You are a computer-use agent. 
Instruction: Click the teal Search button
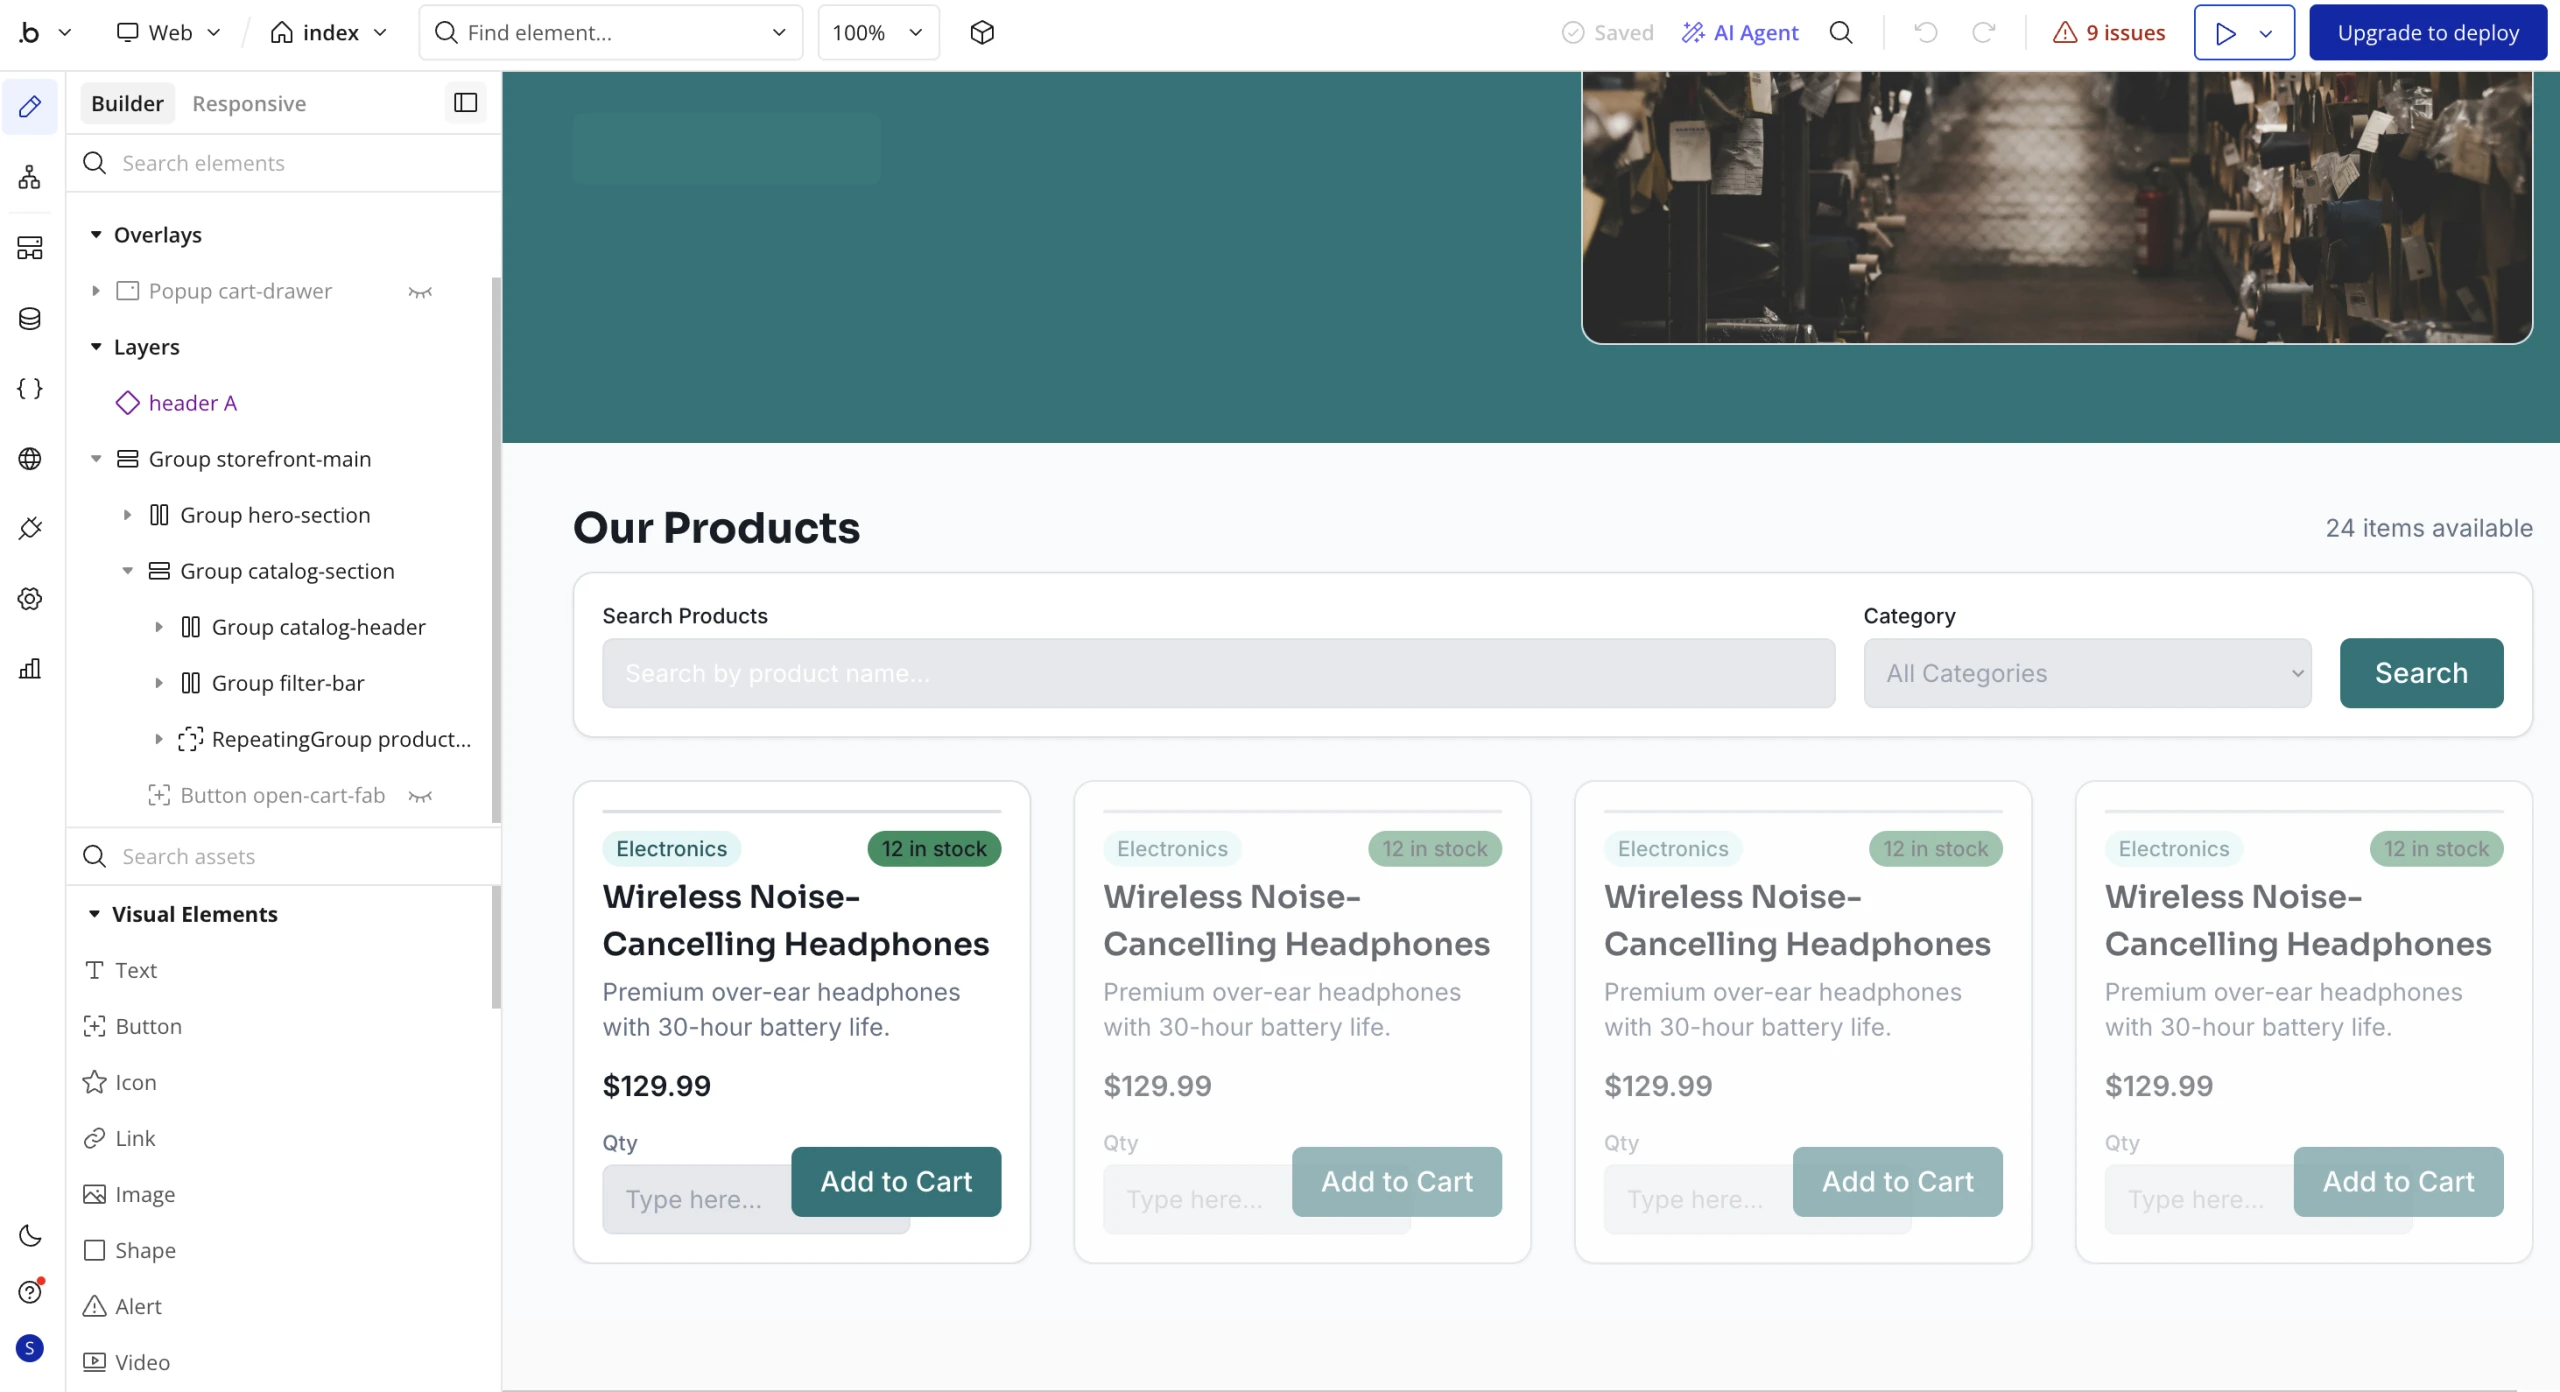pos(2421,673)
